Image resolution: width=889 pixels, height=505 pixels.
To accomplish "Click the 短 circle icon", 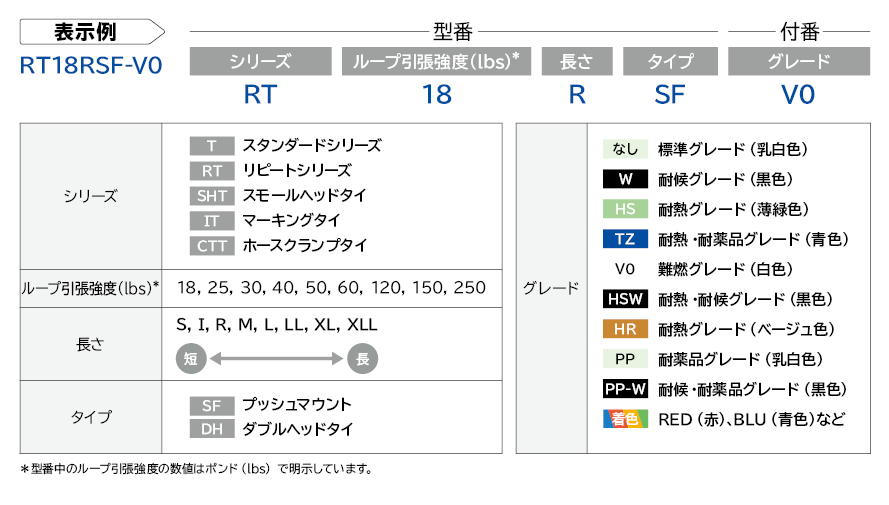I will 190,359.
